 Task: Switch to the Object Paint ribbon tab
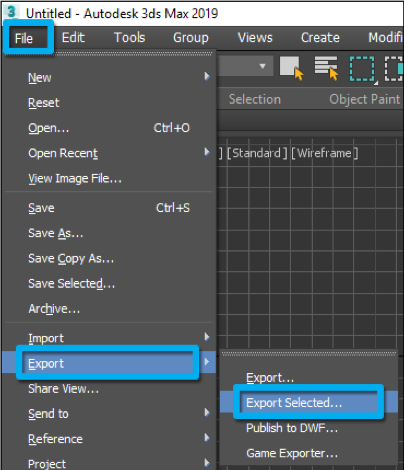pyautogui.click(x=365, y=99)
